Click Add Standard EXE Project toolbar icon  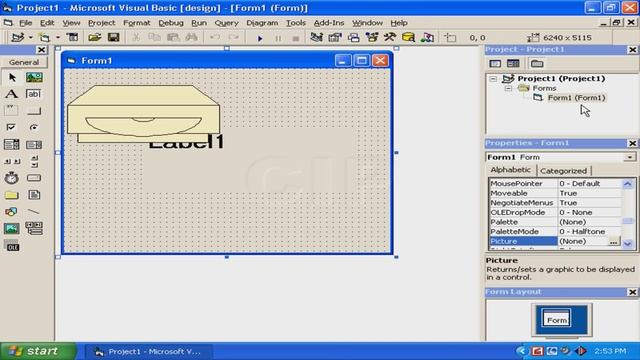click(18, 38)
